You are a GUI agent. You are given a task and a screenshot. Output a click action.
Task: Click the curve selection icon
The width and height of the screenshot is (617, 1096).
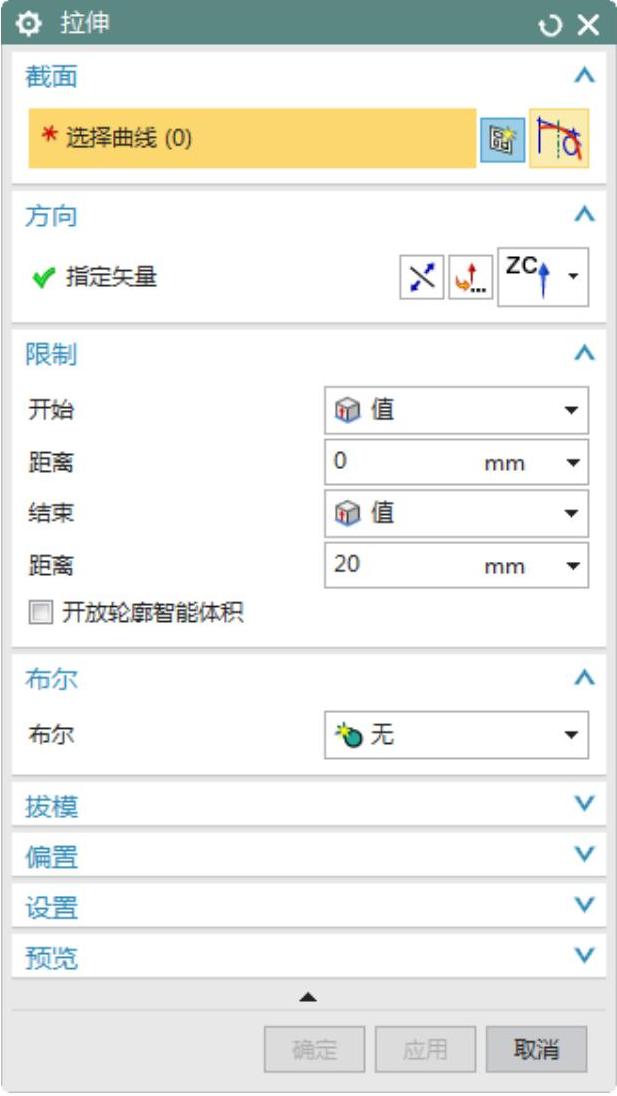[559, 139]
